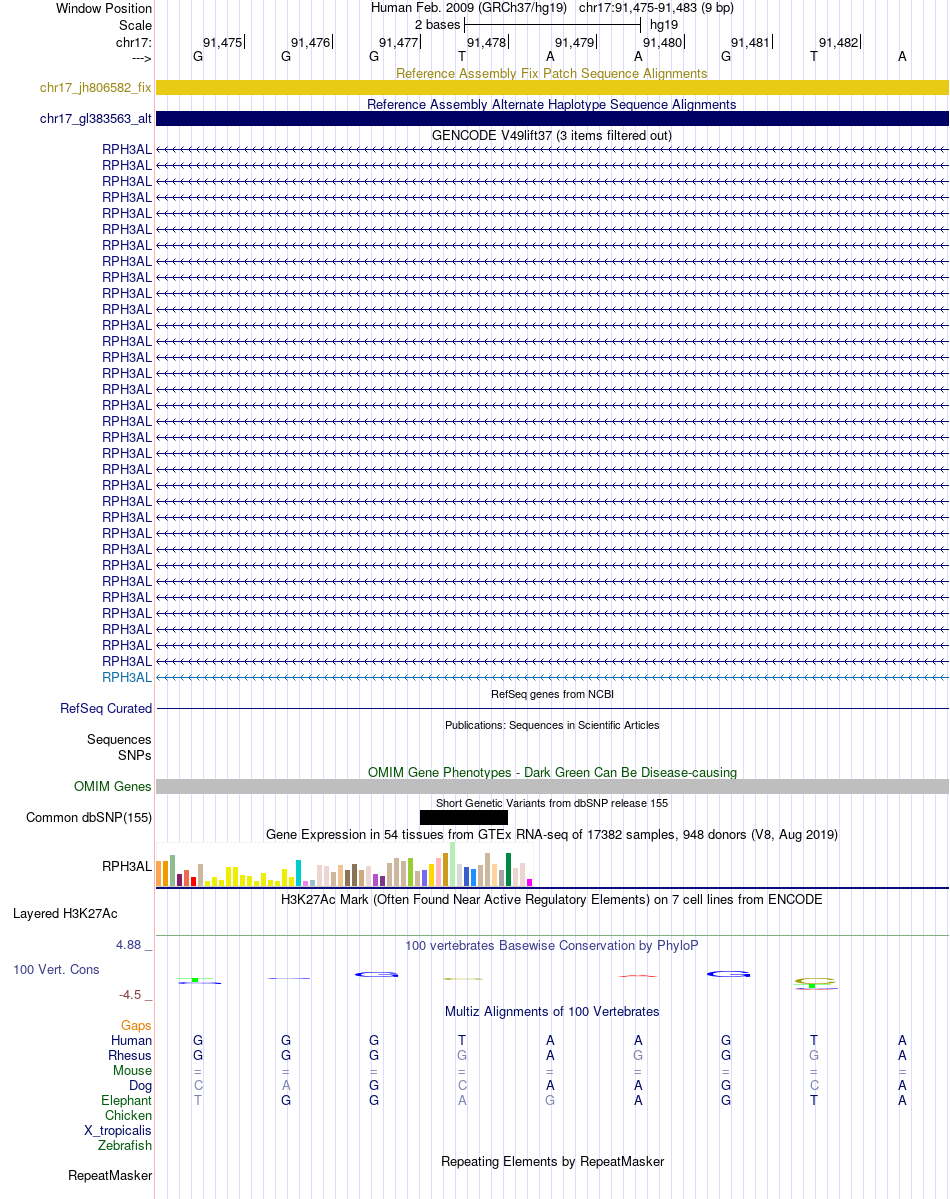
Task: Click the dark green GTEx expression bar
Action: [x=508, y=870]
